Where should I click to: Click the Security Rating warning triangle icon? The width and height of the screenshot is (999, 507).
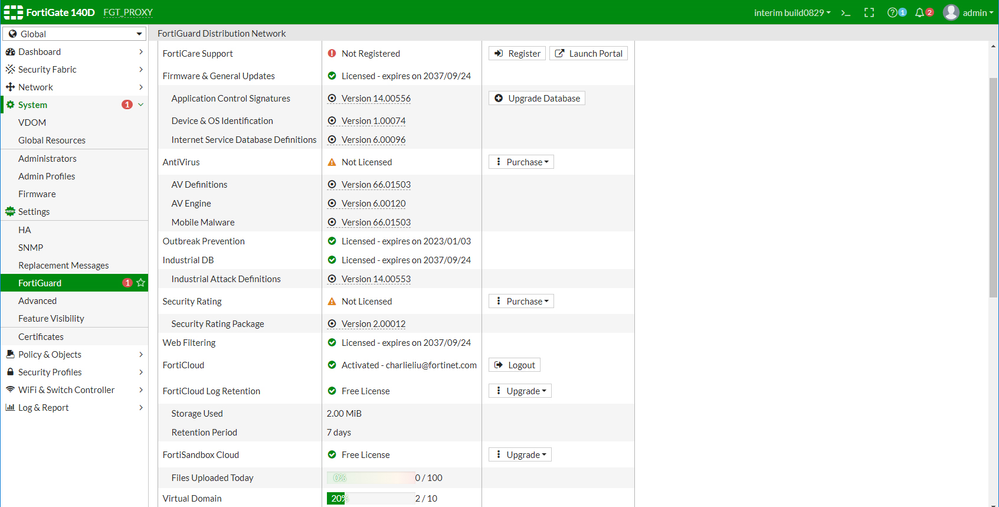(332, 301)
